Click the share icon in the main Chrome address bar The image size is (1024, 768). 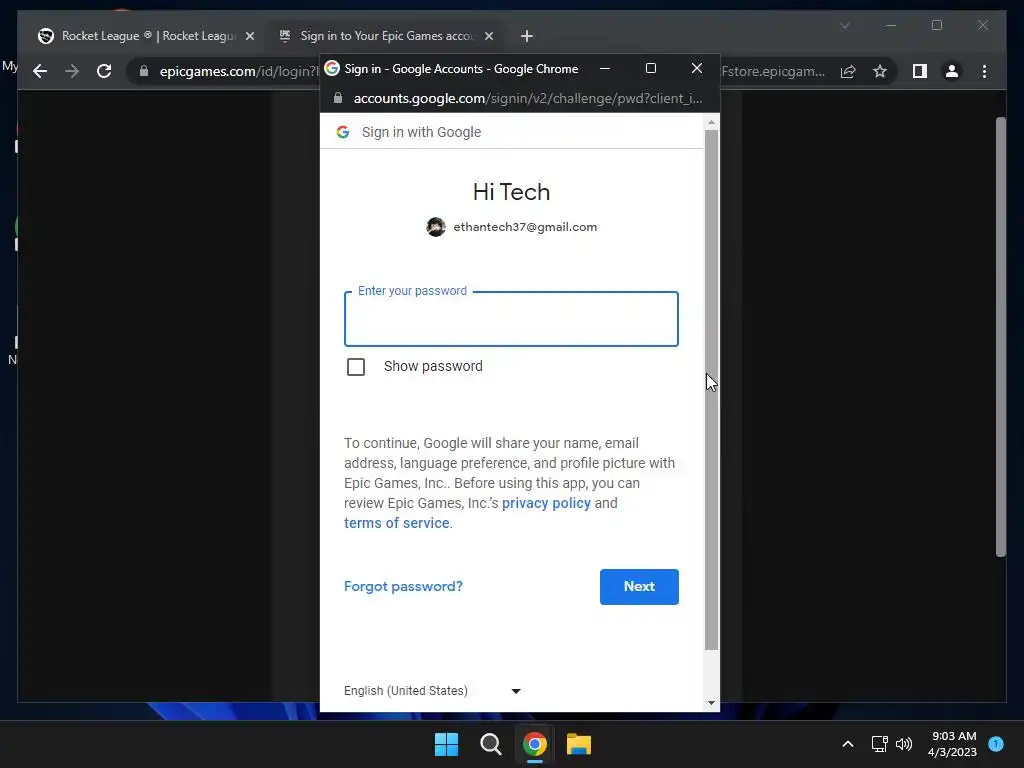pos(848,71)
